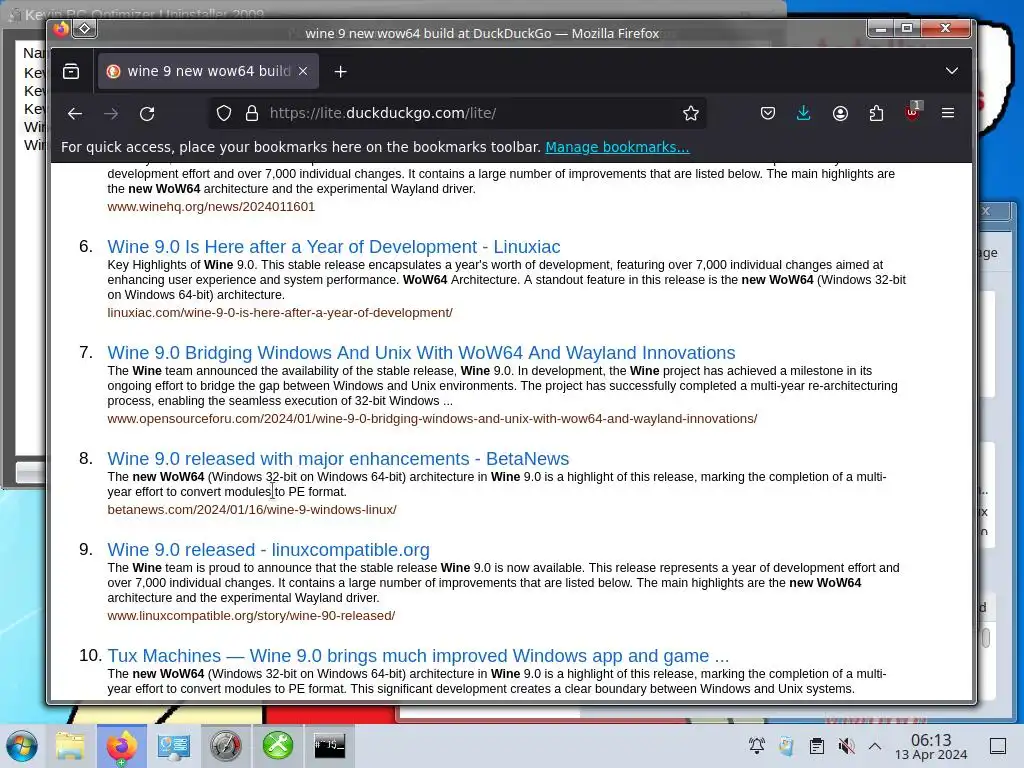
Task: Open the clock showing 06:13
Action: pos(931,746)
